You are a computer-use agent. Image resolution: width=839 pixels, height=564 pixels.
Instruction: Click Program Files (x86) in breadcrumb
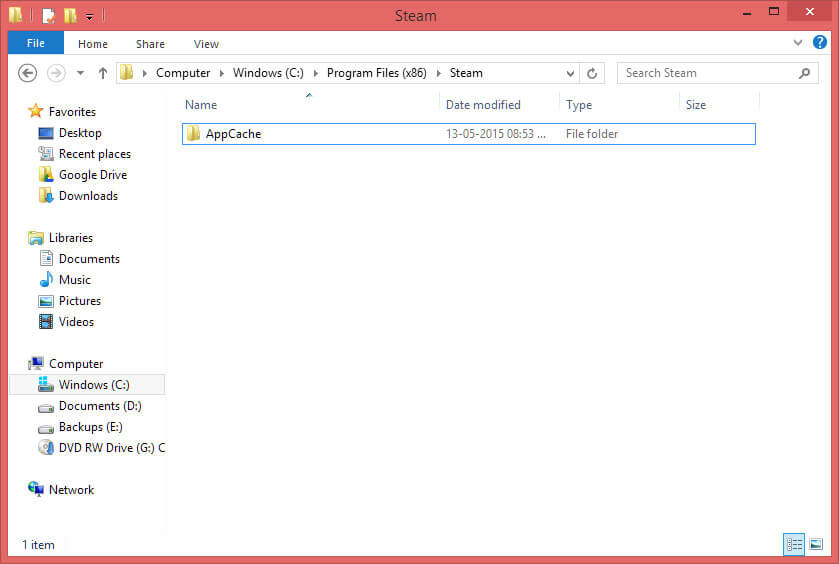[377, 73]
